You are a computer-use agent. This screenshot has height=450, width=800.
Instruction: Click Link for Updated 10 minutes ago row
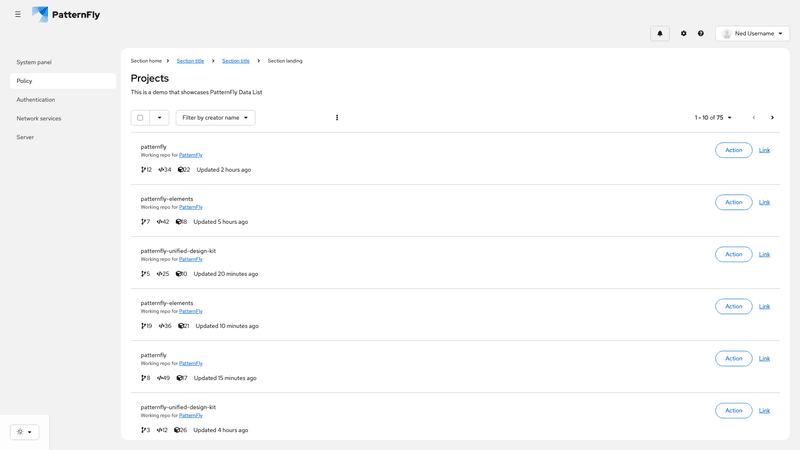pos(764,306)
